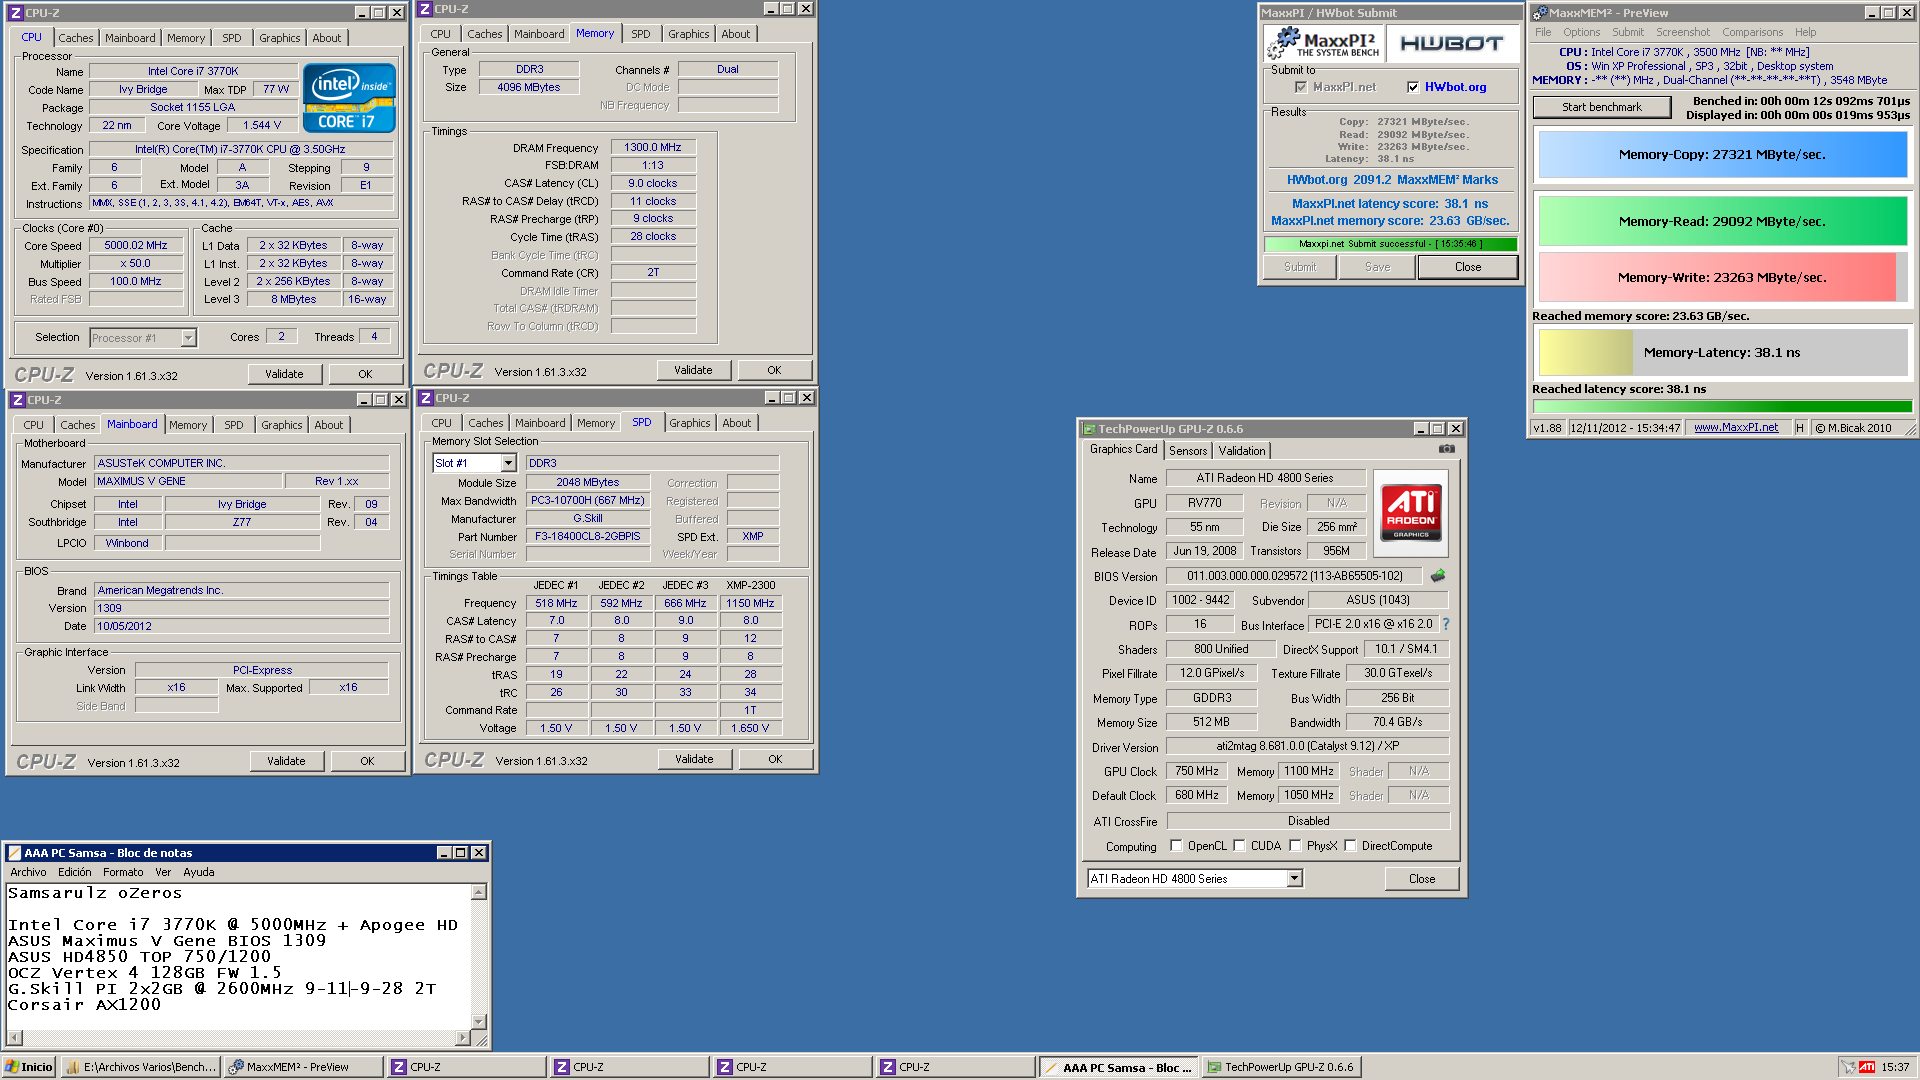This screenshot has height=1080, width=1920.
Task: Click the ATI Radeon logo in GPU-Z
Action: point(1411,512)
